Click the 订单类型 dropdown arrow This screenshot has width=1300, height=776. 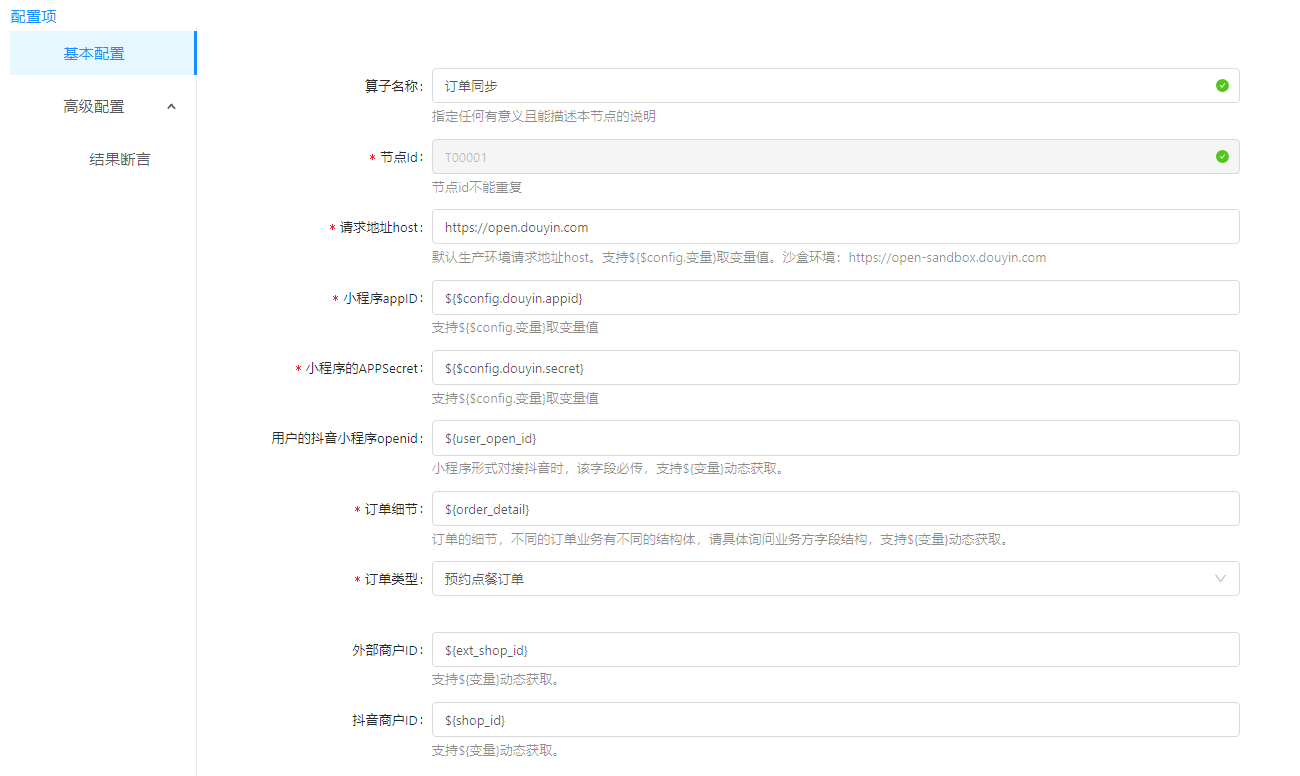click(1220, 579)
